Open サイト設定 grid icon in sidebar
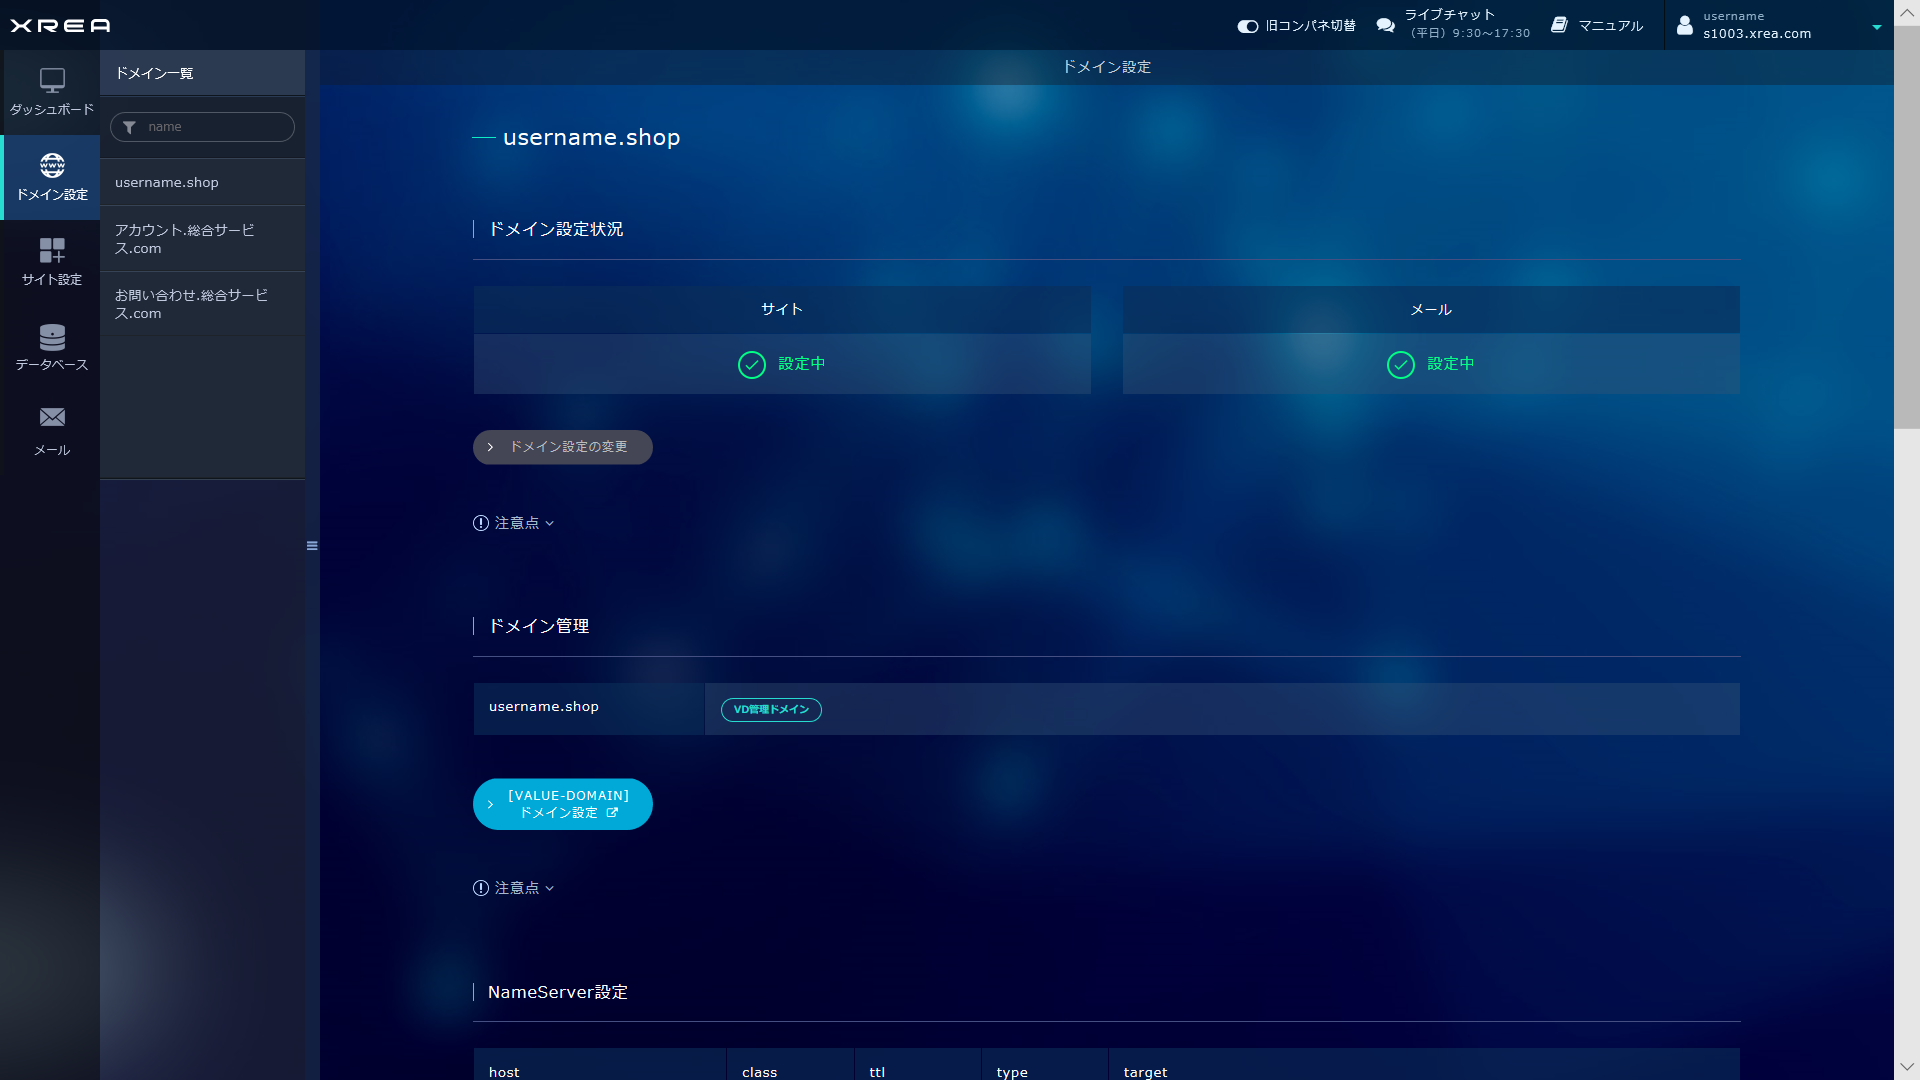This screenshot has width=1920, height=1080. coord(52,250)
